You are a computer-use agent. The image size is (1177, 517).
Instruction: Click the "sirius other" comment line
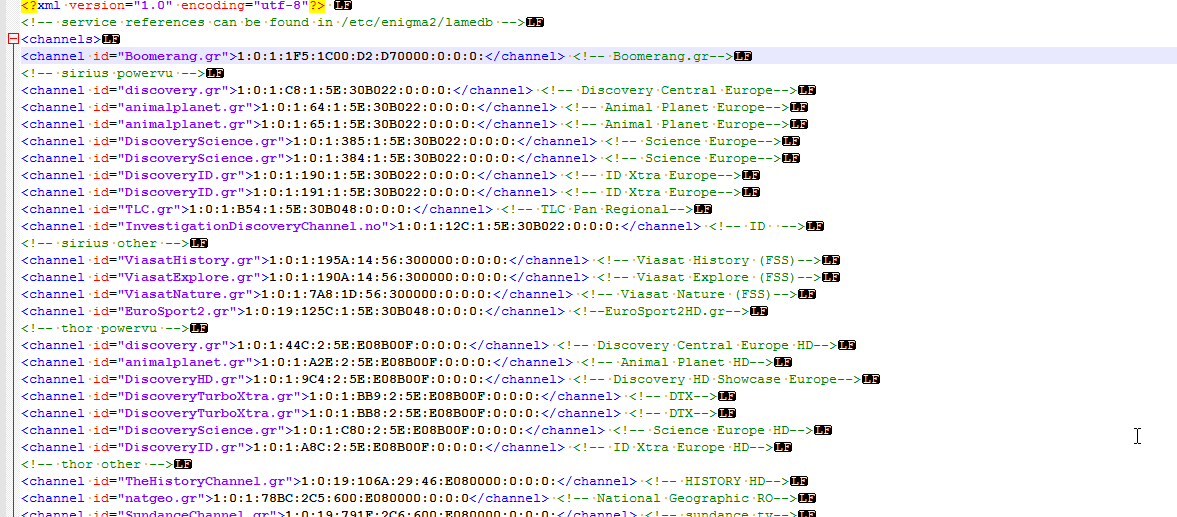(x=105, y=243)
